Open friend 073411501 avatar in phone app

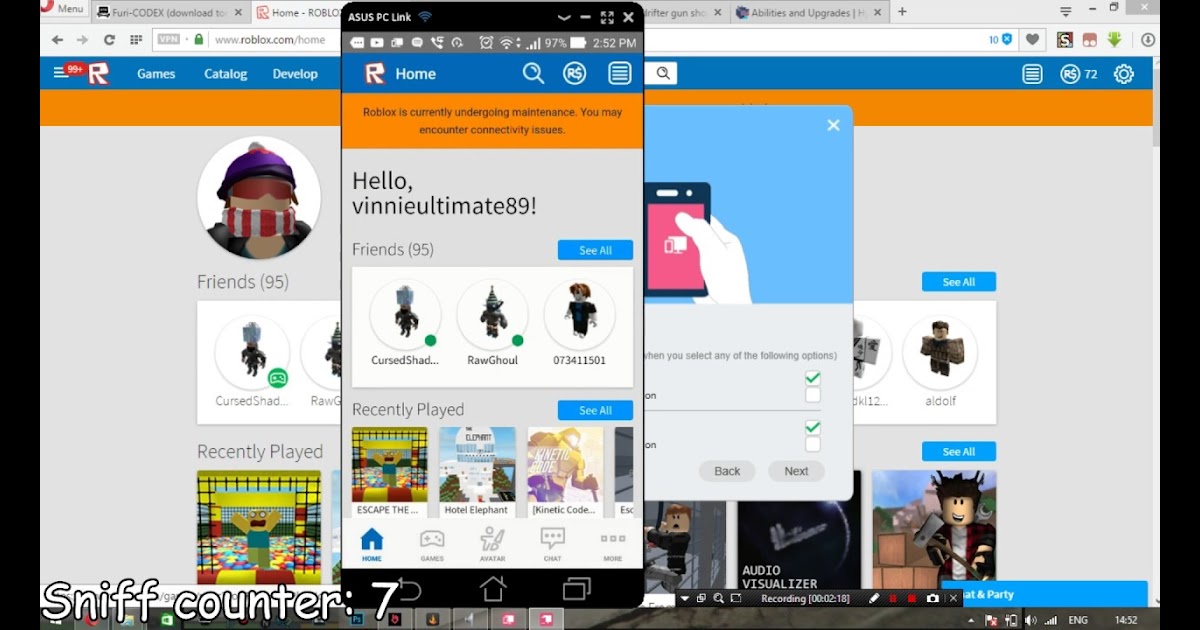click(580, 315)
